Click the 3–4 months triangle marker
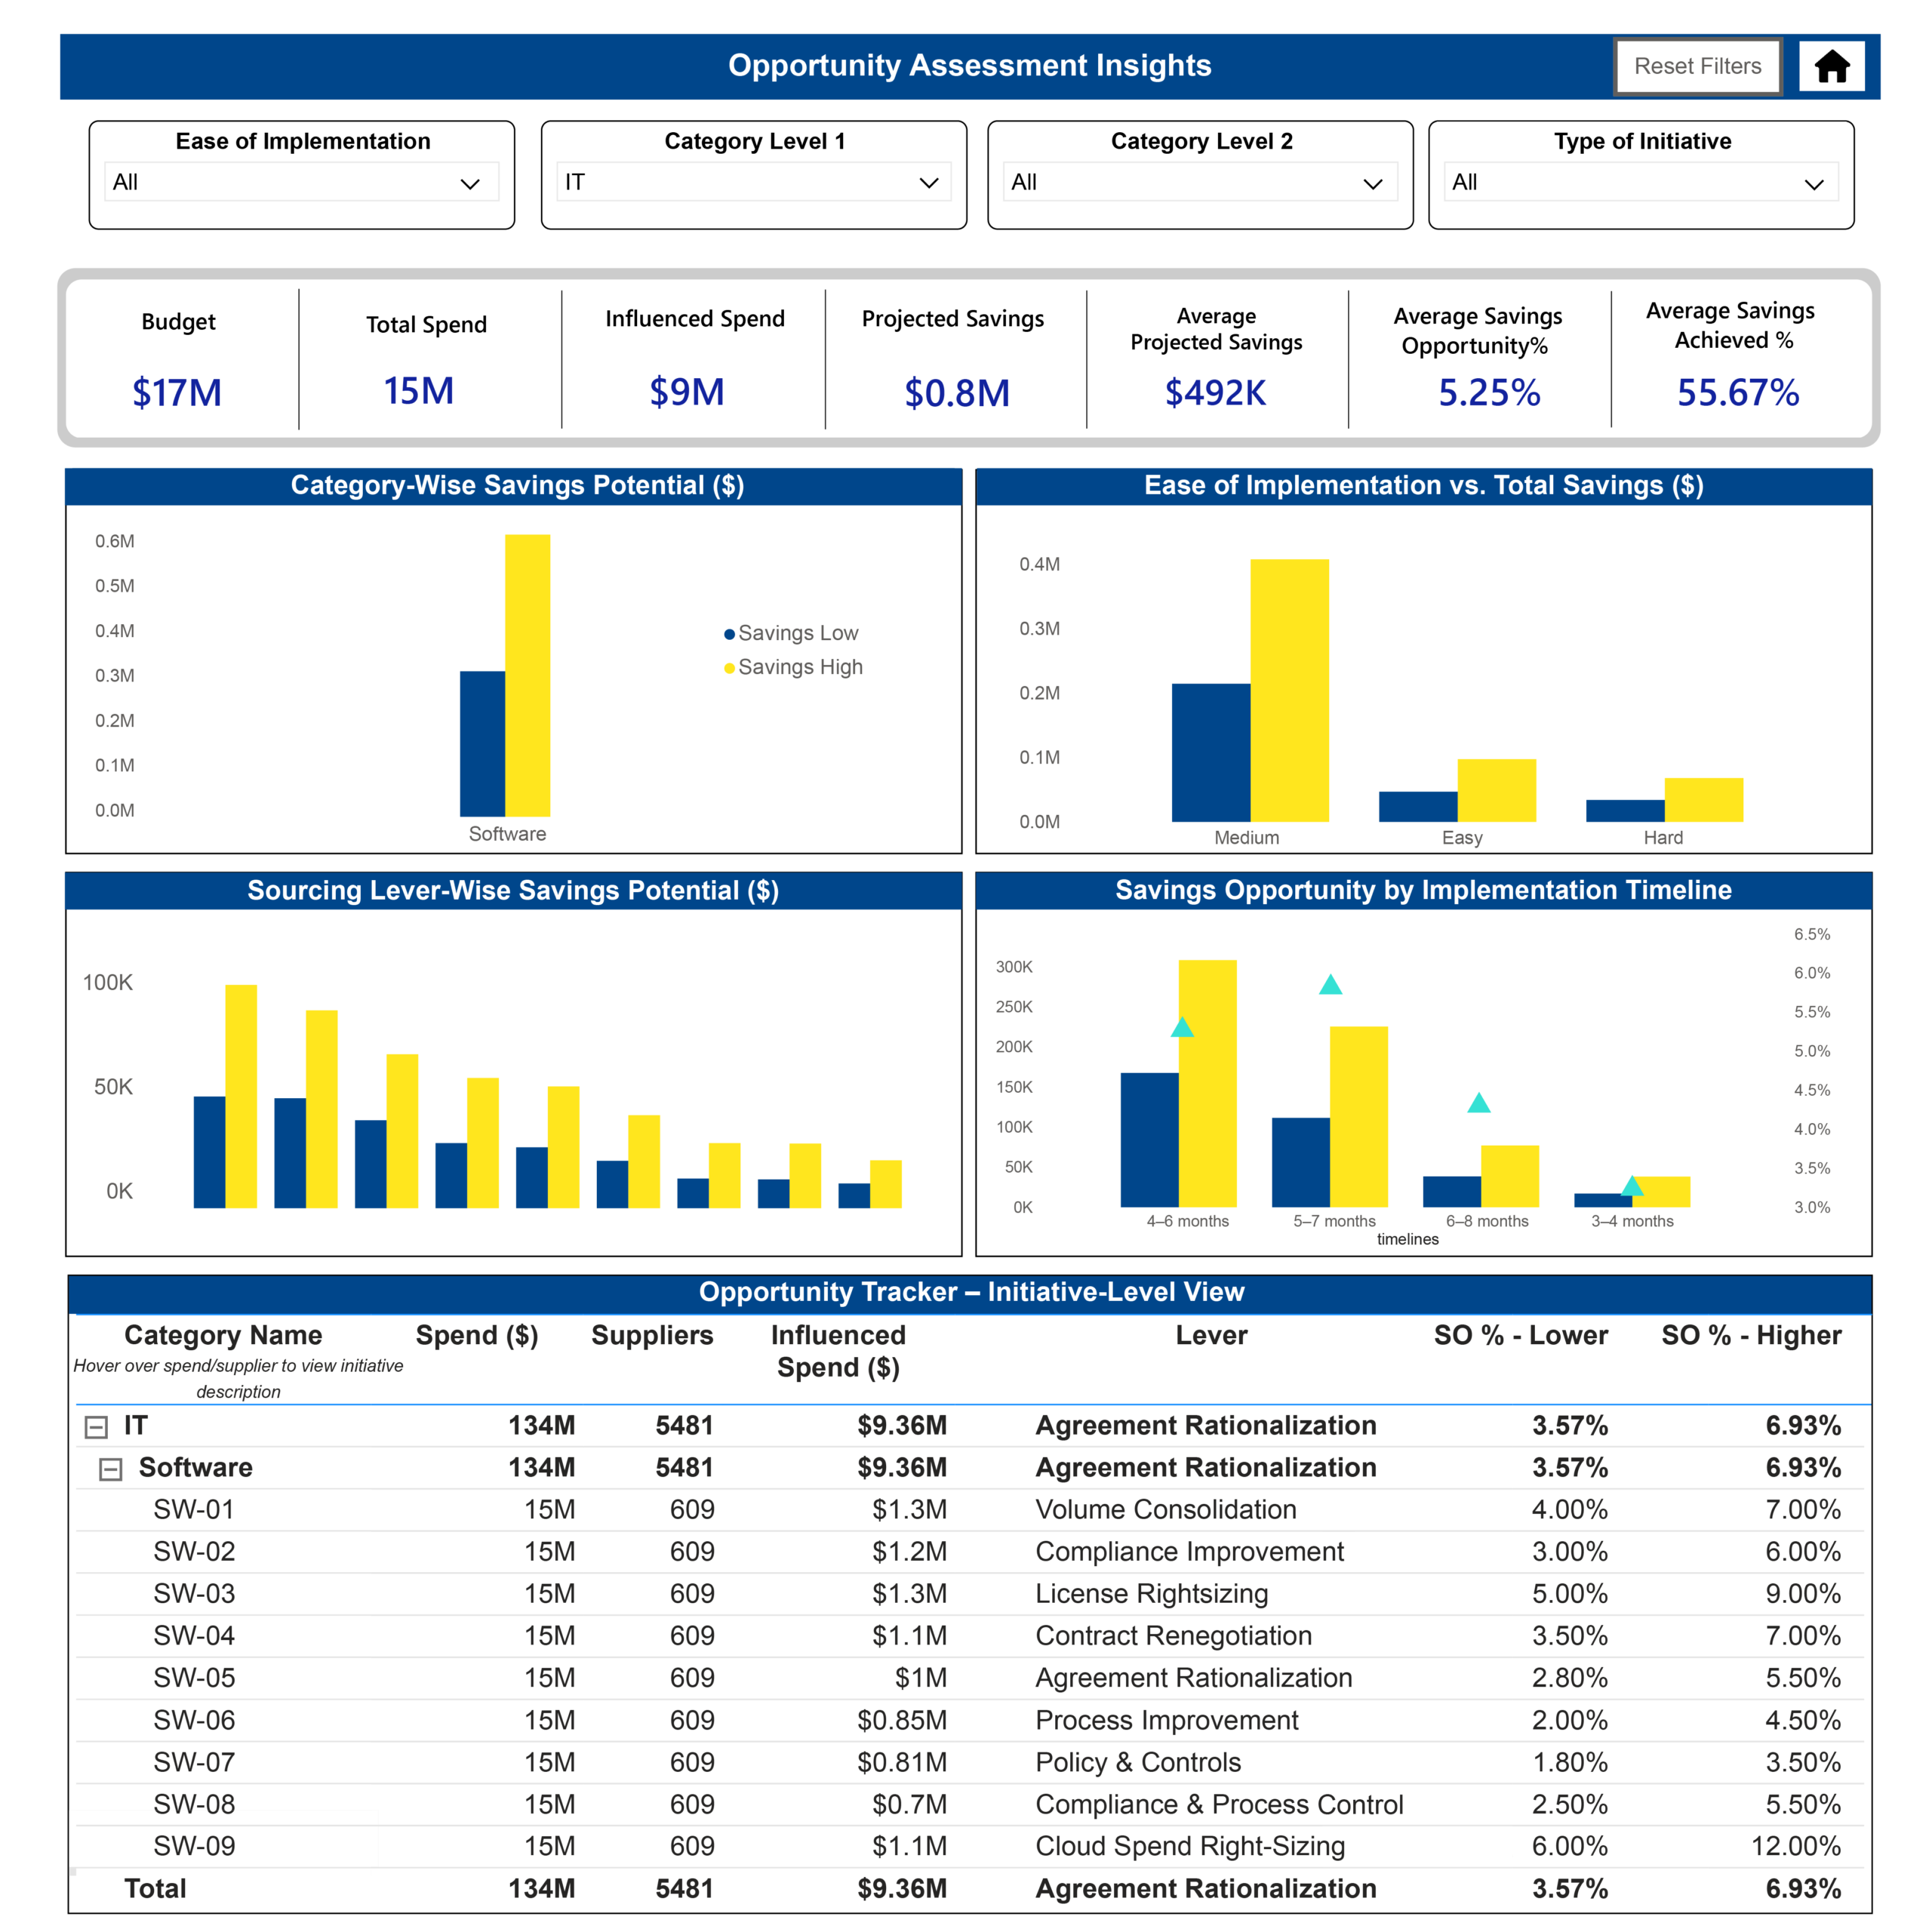Screen dimensions: 1932x1932 click(1632, 1186)
